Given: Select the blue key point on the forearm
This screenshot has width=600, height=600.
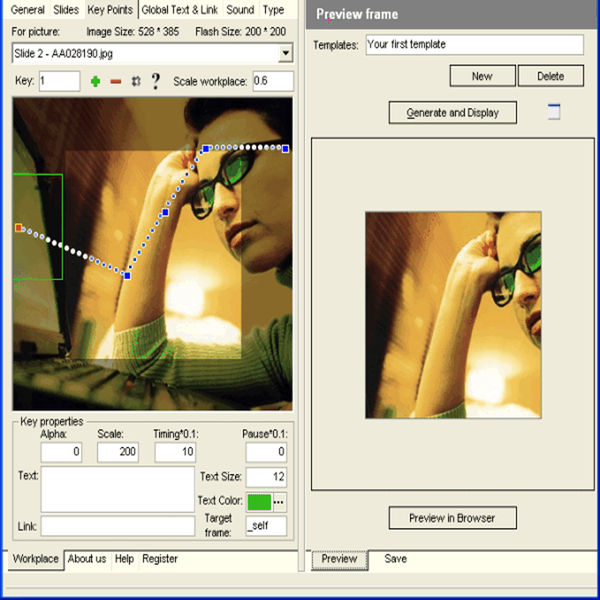Looking at the screenshot, I should [165, 212].
